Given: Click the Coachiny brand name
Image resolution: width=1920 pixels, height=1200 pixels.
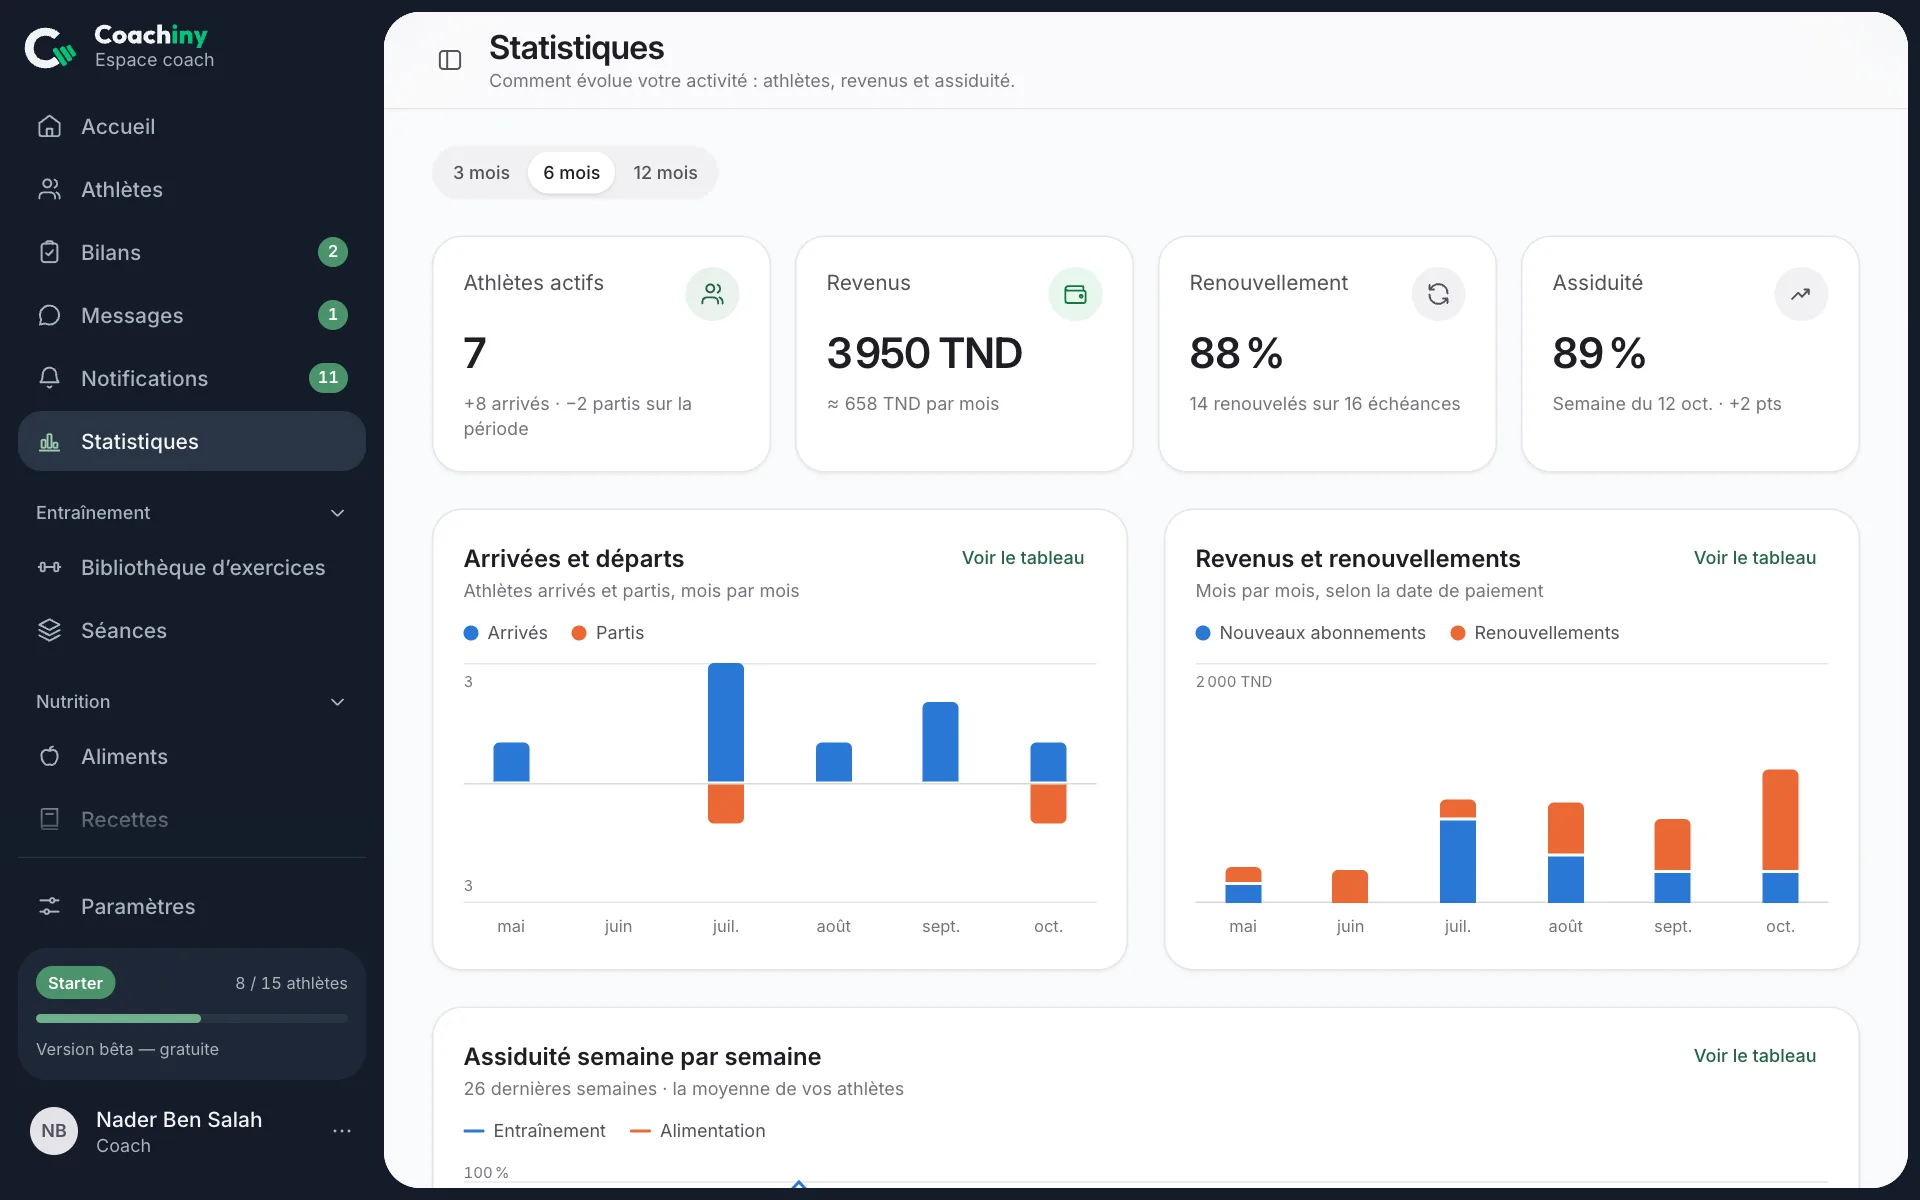Looking at the screenshot, I should [151, 35].
